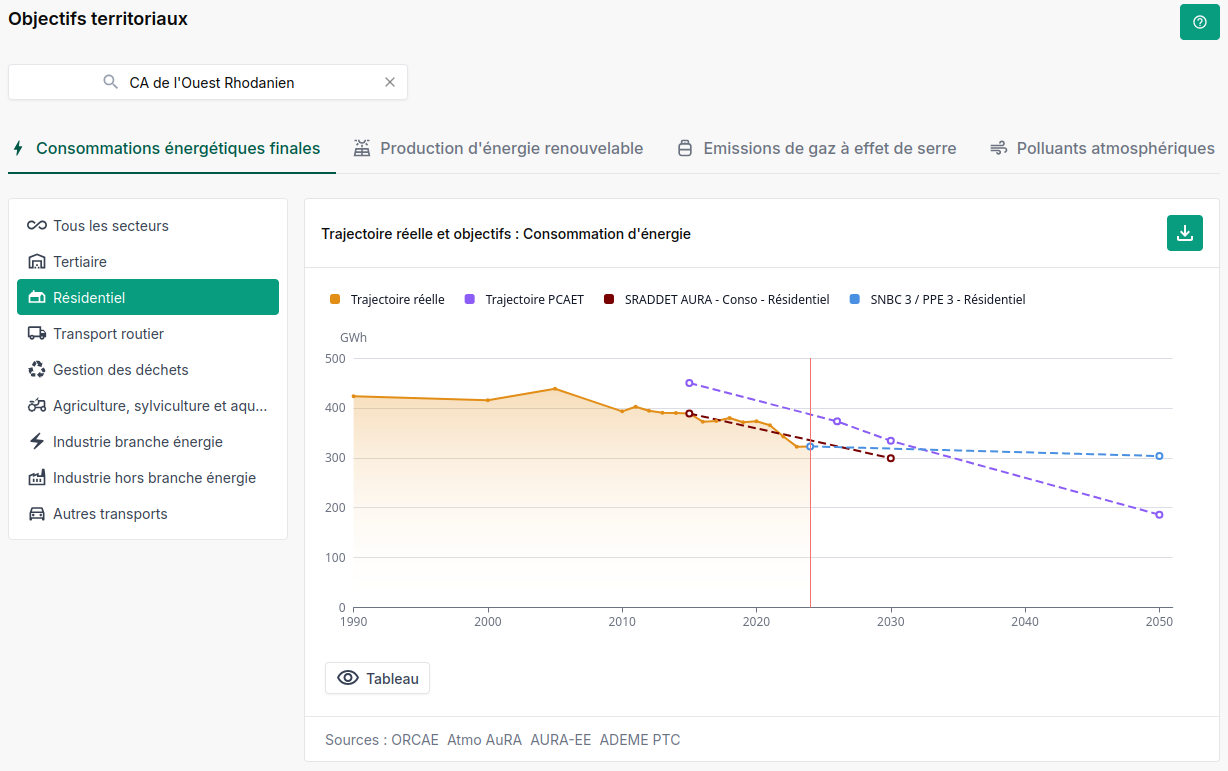The width and height of the screenshot is (1228, 771).
Task: Click the SRADDET 2030 data point
Action: click(x=891, y=458)
